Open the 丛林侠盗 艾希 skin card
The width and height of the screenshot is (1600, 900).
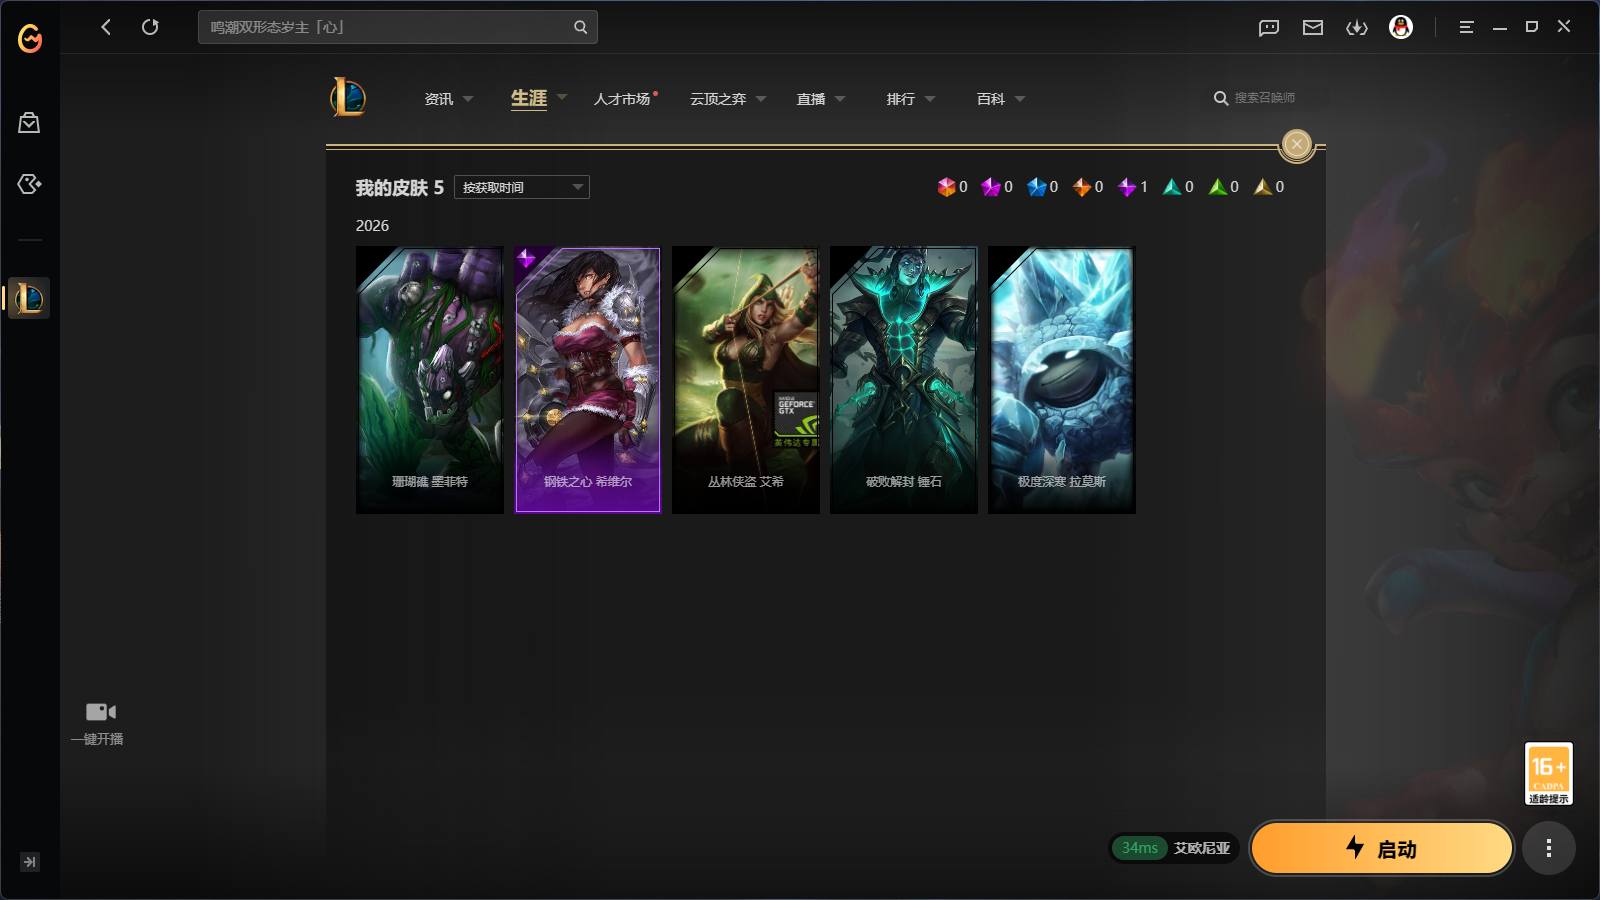[x=746, y=380]
